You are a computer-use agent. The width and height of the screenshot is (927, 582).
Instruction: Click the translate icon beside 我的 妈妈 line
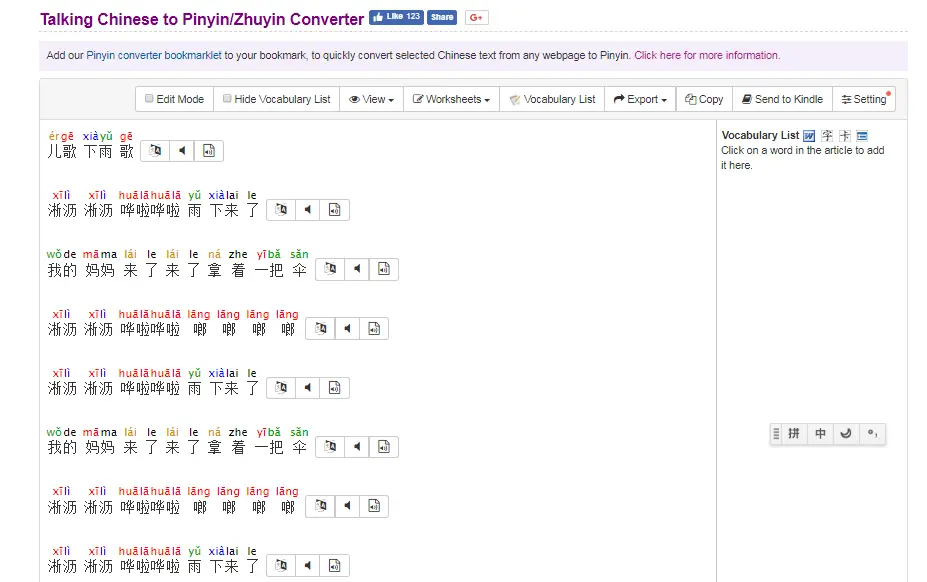329,269
